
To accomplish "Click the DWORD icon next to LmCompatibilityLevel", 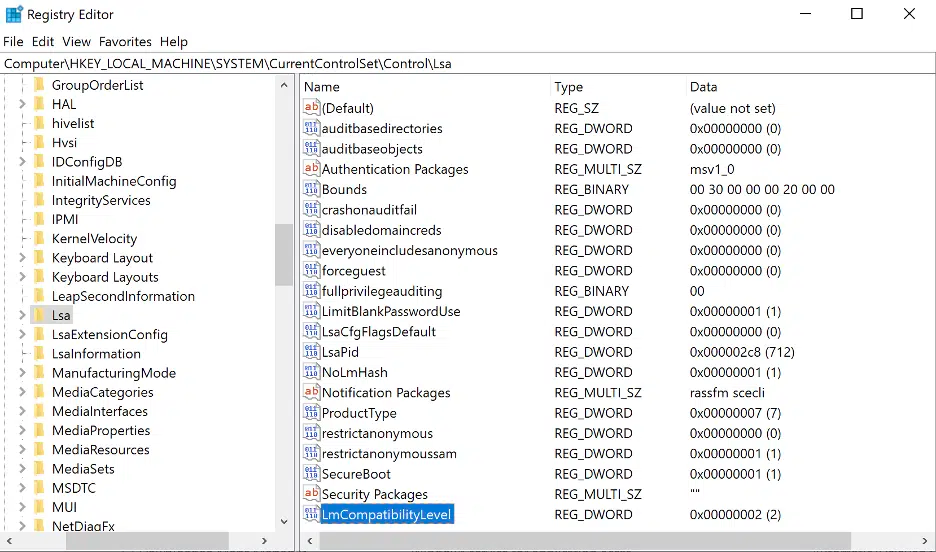I will (x=311, y=513).
